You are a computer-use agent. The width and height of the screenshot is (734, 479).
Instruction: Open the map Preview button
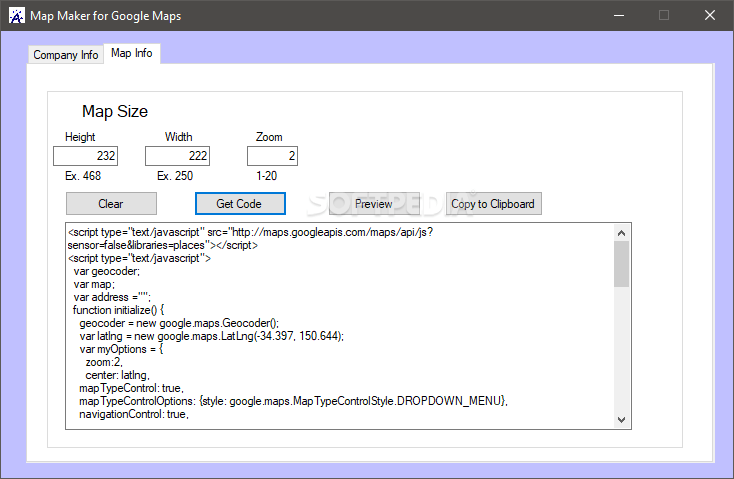374,204
